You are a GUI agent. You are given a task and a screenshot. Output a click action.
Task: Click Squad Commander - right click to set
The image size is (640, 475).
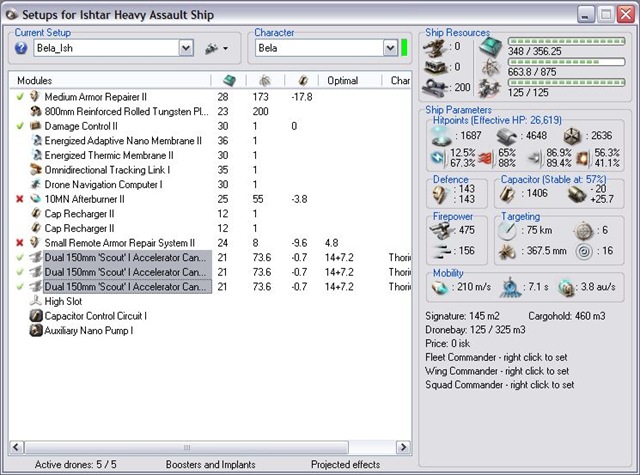500,385
